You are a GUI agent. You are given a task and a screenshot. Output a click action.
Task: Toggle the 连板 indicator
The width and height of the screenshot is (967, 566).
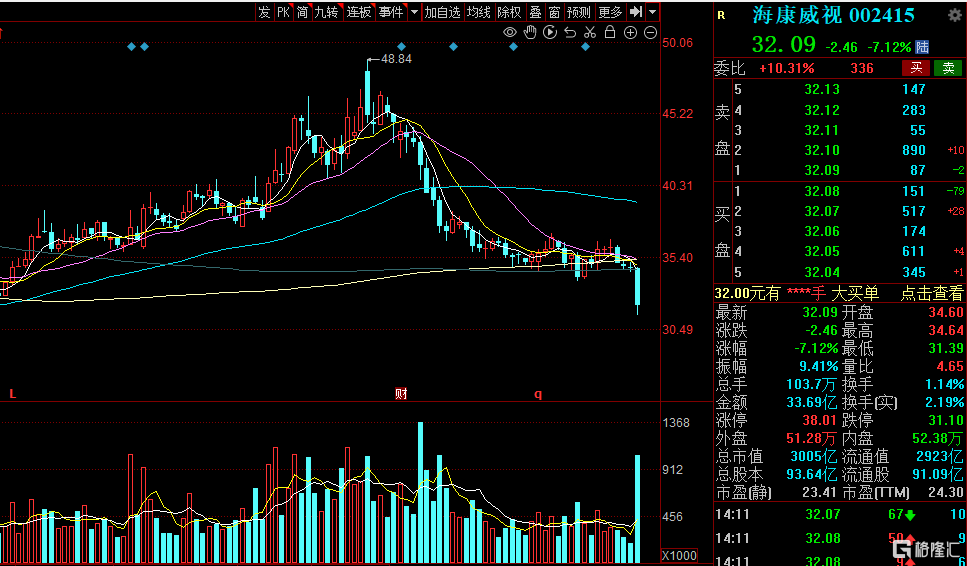click(359, 12)
